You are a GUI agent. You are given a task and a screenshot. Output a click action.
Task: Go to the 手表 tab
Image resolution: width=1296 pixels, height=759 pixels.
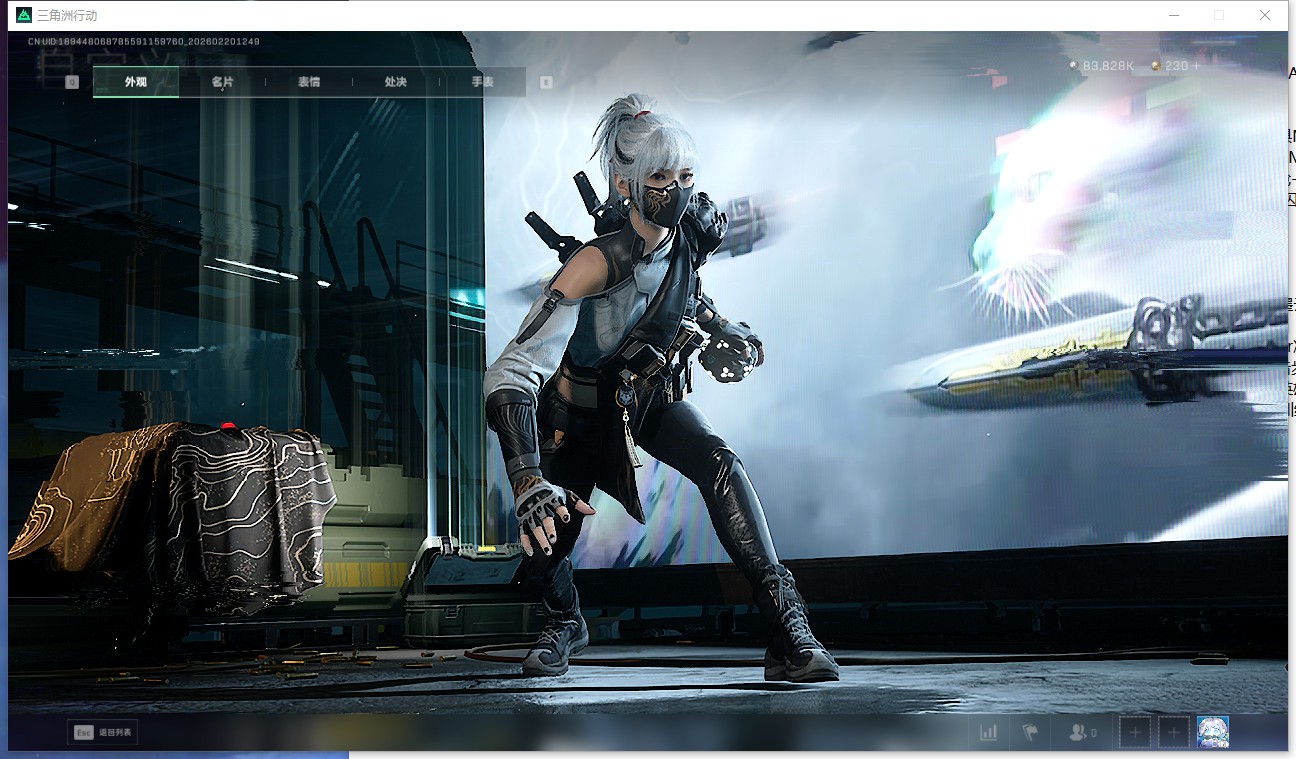click(482, 82)
